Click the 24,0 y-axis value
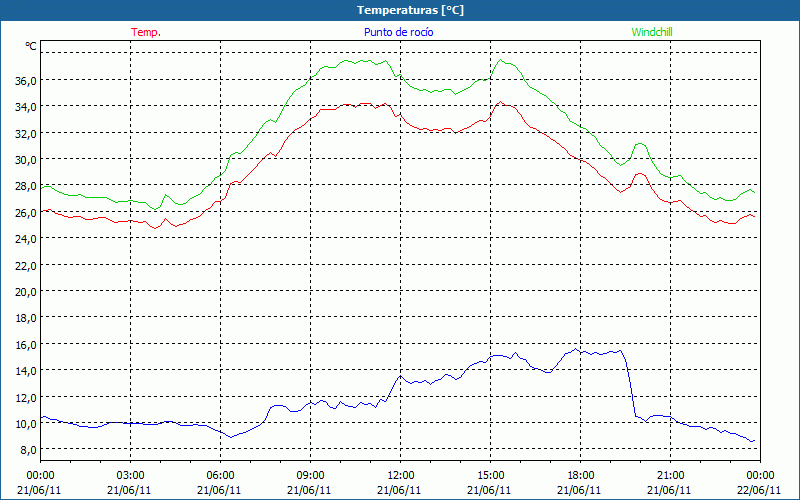 26,238
